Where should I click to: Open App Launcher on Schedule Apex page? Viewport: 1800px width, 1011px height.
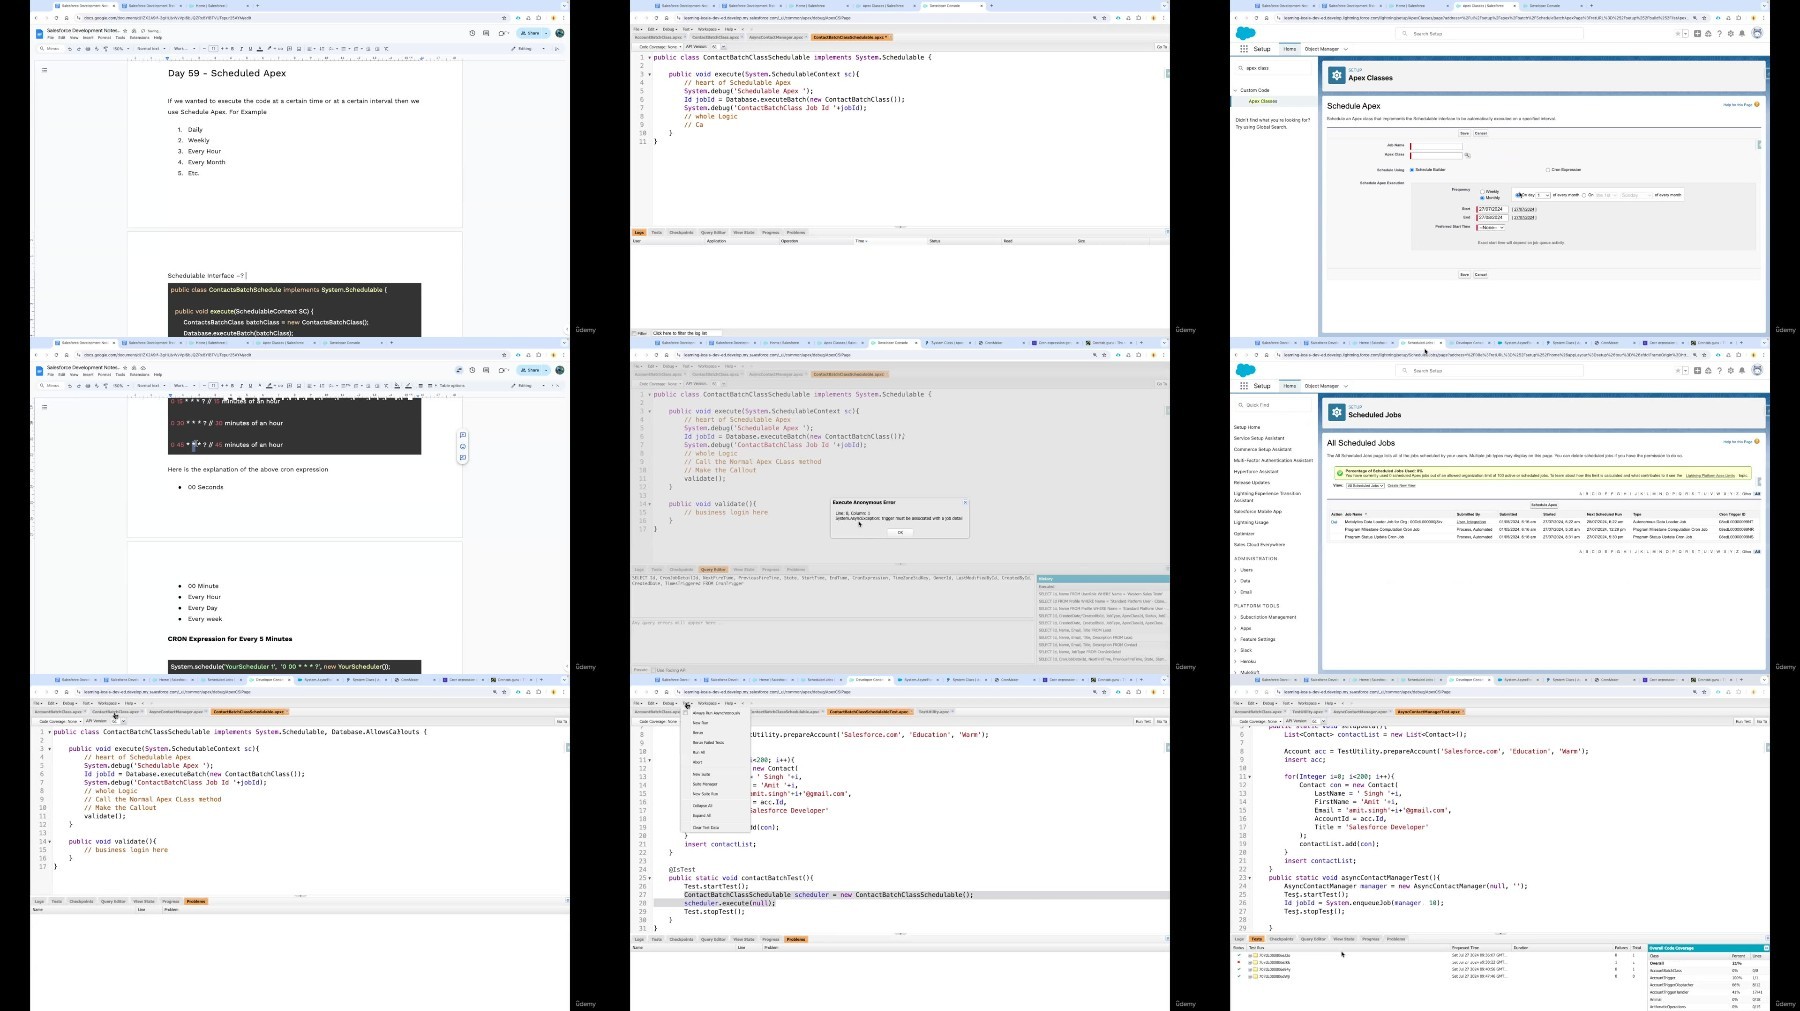point(1244,49)
